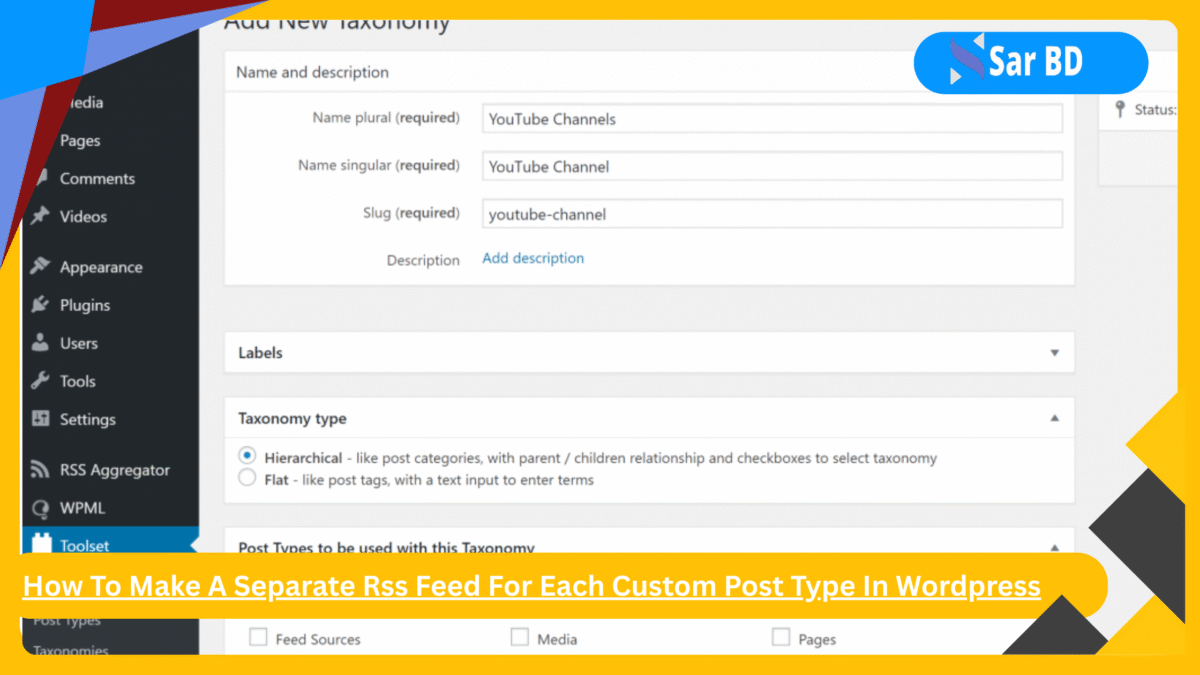Select the RSS Aggregator icon in sidebar
This screenshot has height=675, width=1200.
click(x=42, y=469)
